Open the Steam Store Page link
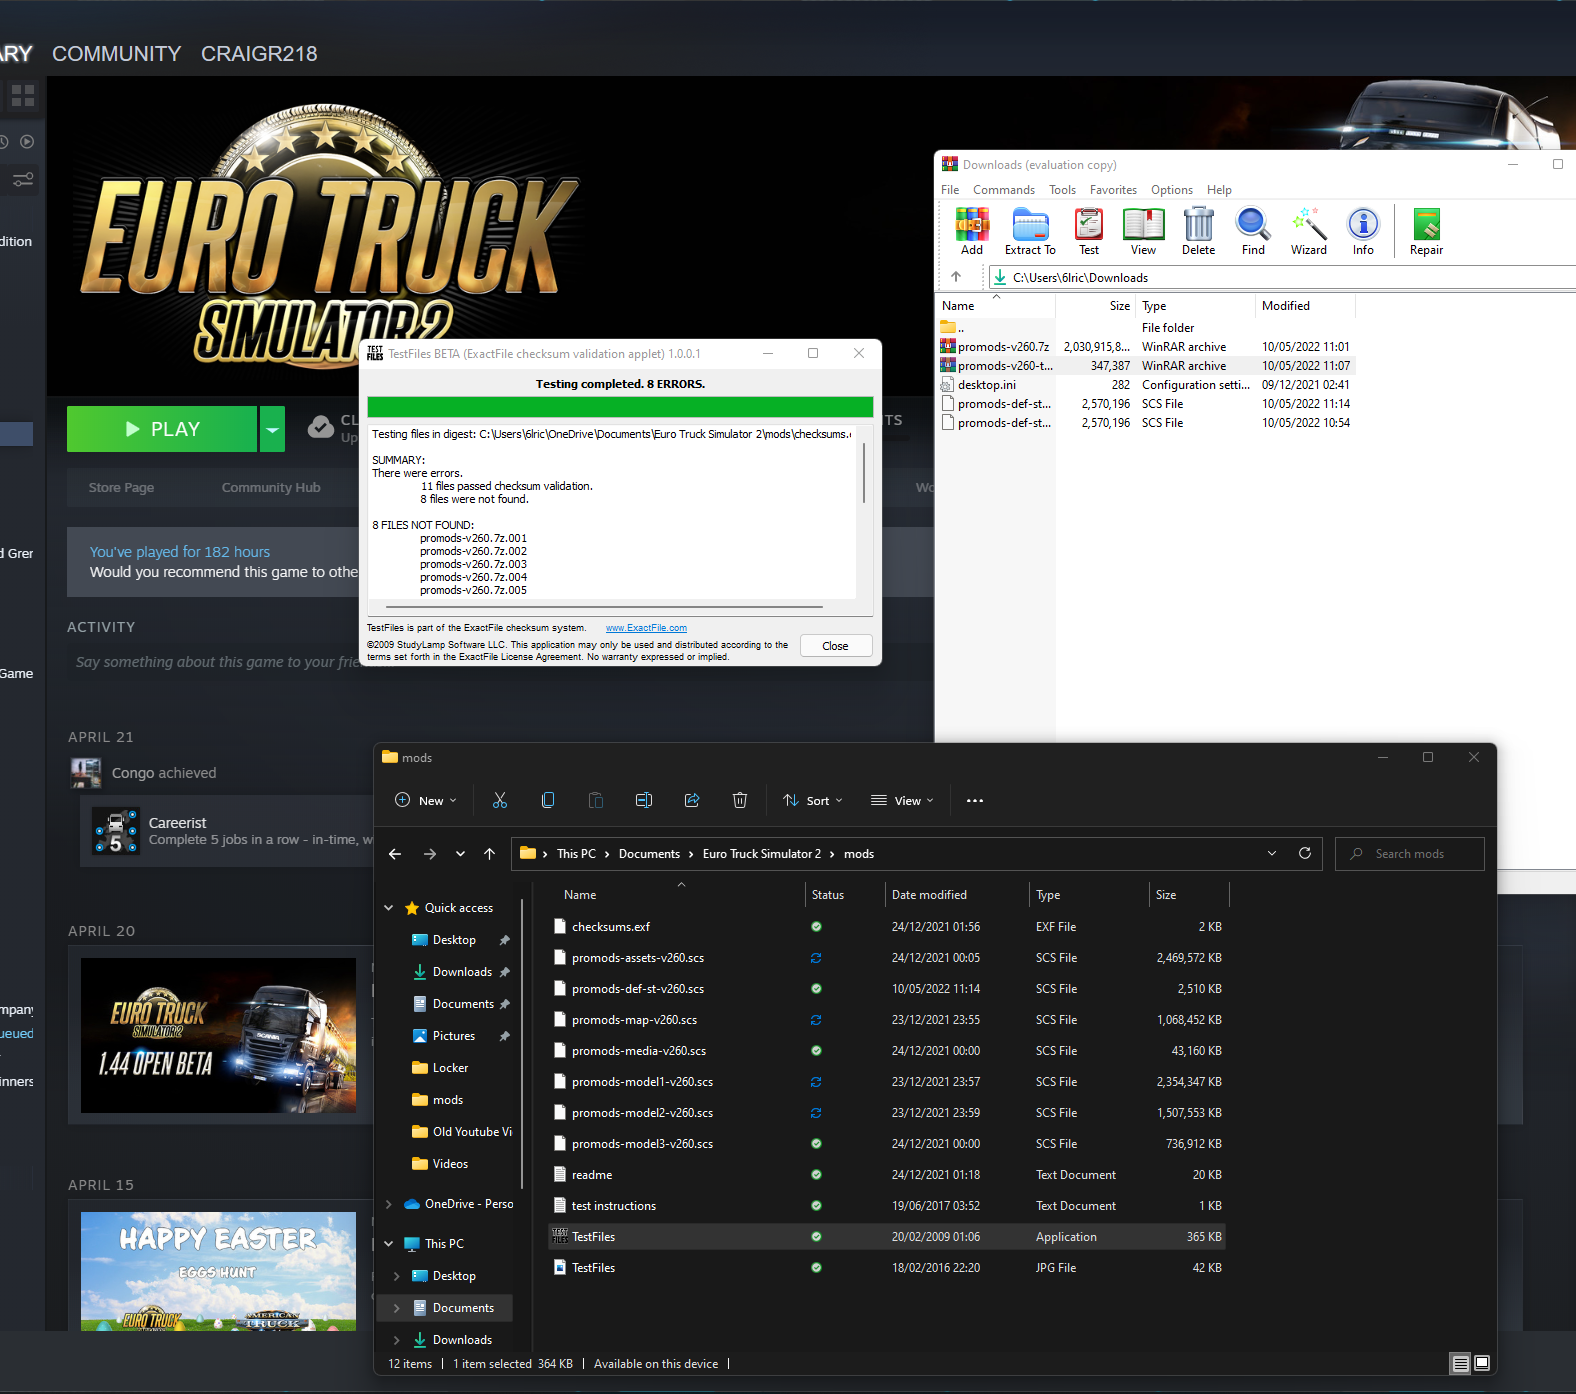 point(121,488)
